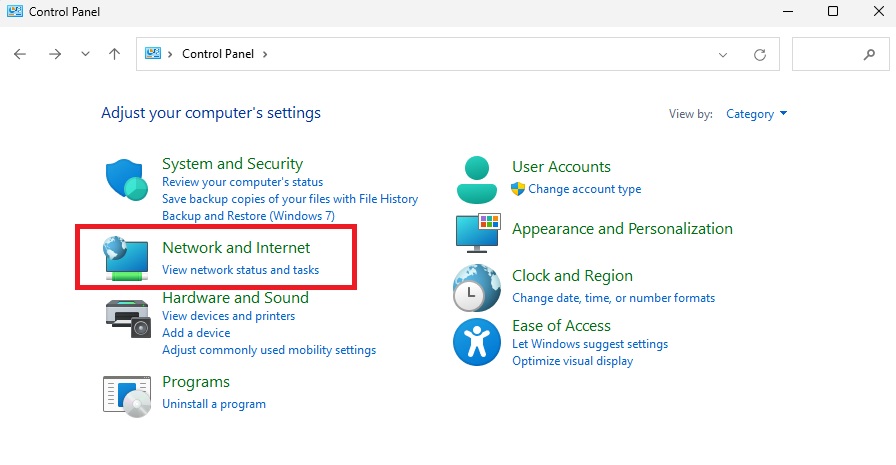Open Backup and Restore (Windows 7)
Image resolution: width=896 pixels, height=465 pixels.
pos(248,216)
